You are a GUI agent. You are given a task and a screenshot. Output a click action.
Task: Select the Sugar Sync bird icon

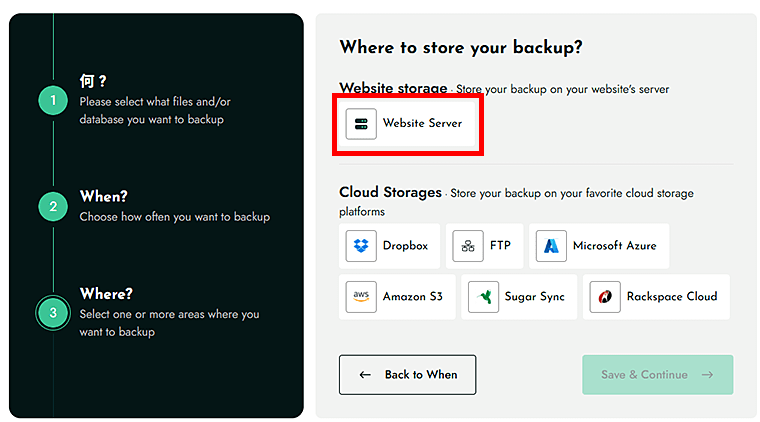pyautogui.click(x=483, y=297)
